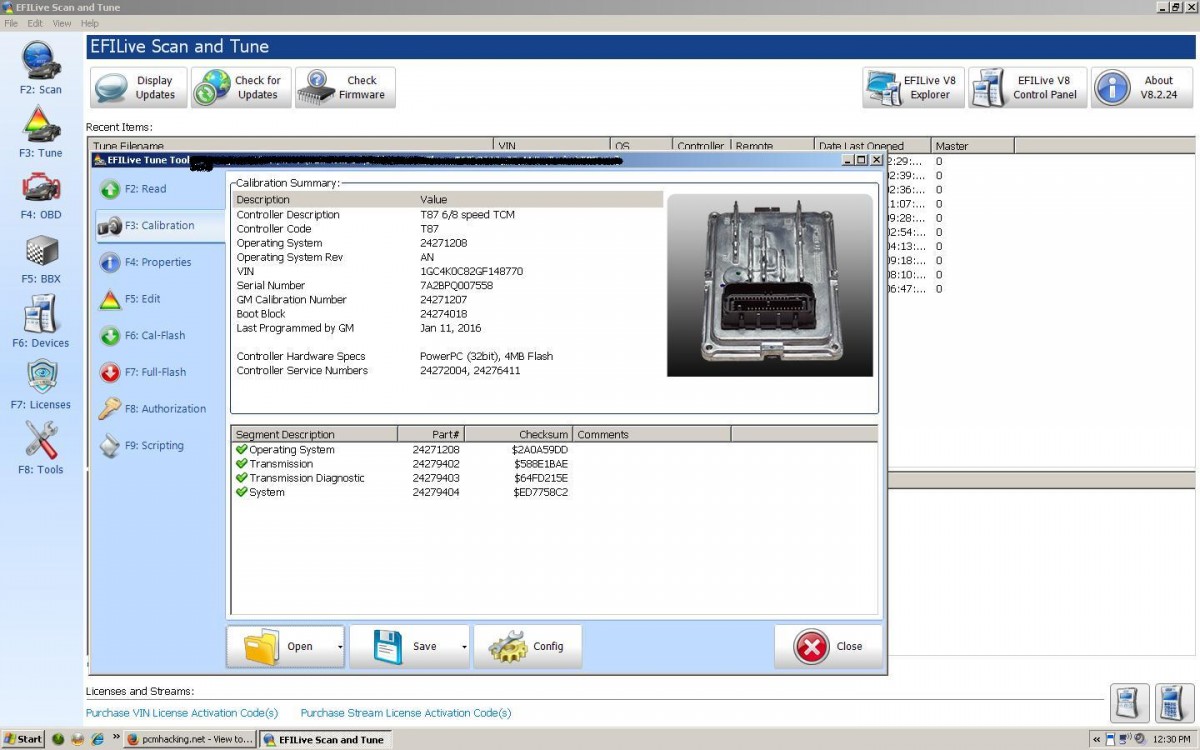Click Check for Updates button

[241, 88]
